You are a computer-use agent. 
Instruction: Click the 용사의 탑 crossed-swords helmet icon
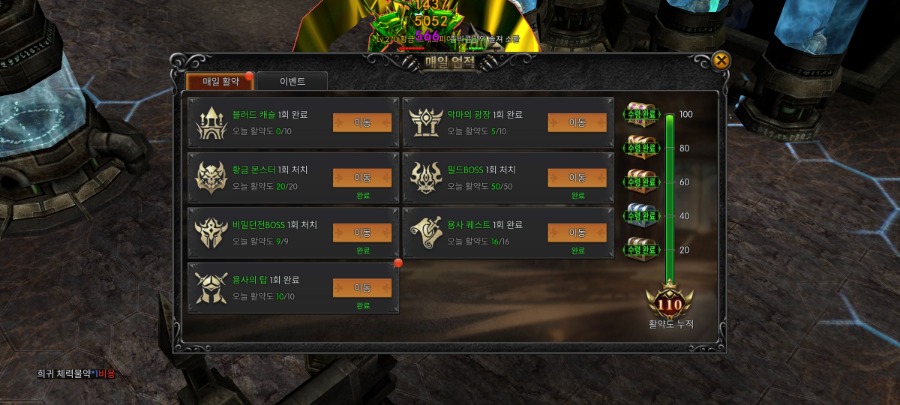[x=211, y=287]
